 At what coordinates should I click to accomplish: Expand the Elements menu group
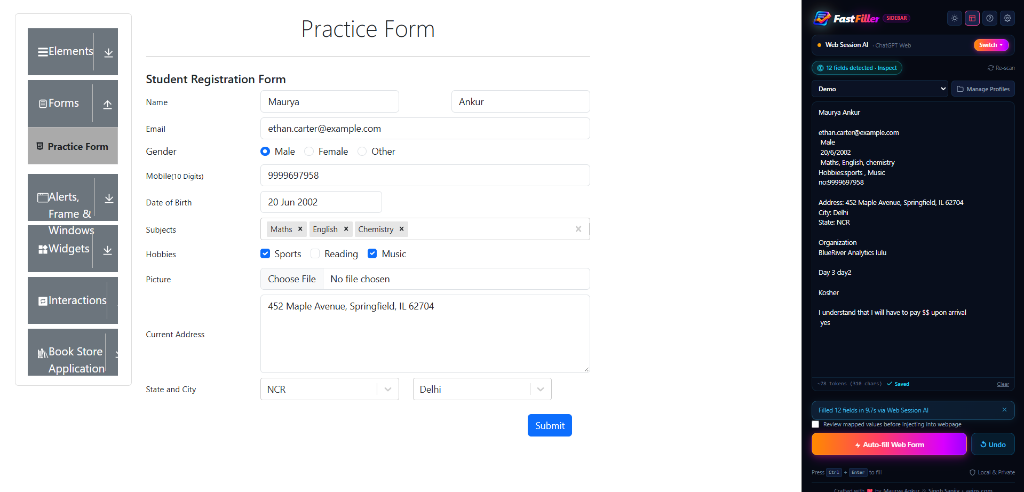(72, 52)
